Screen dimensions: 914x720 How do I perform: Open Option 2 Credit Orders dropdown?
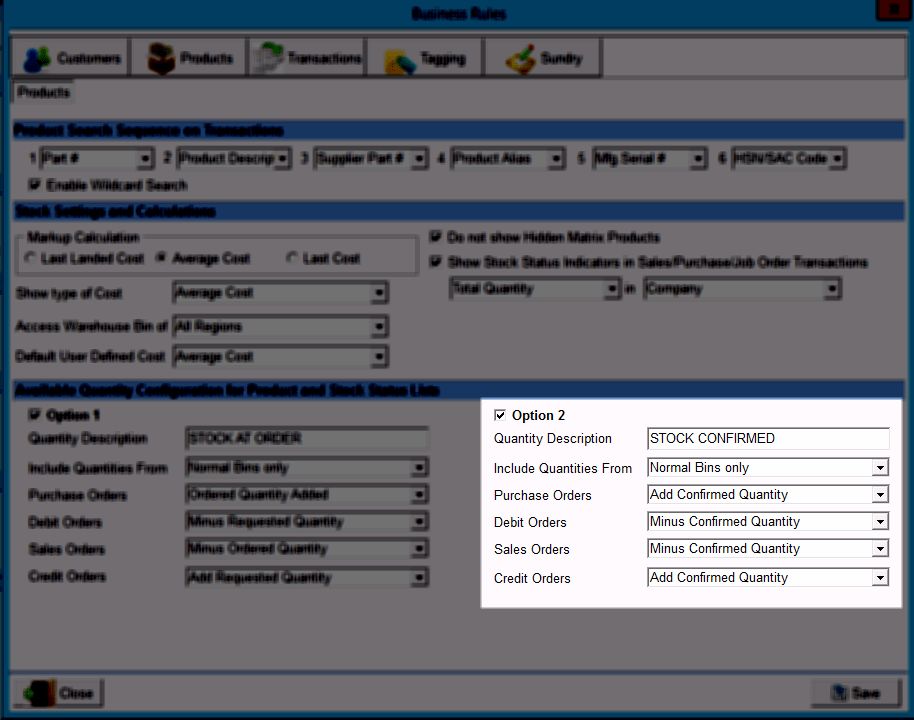(x=880, y=578)
